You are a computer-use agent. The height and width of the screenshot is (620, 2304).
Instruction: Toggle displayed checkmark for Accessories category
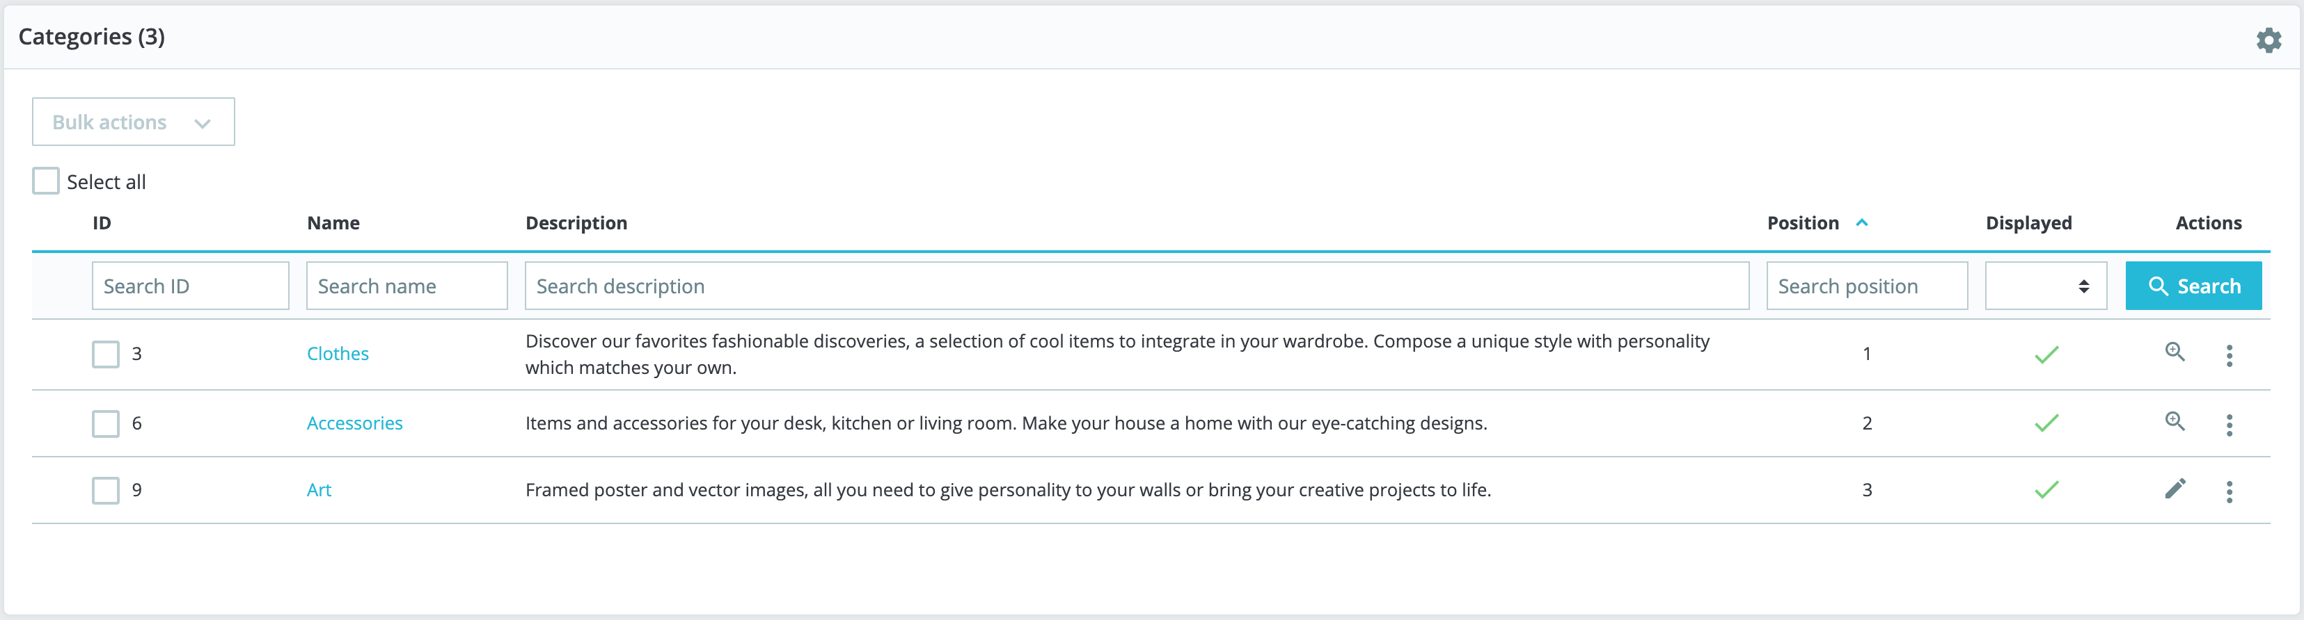[x=2046, y=423]
